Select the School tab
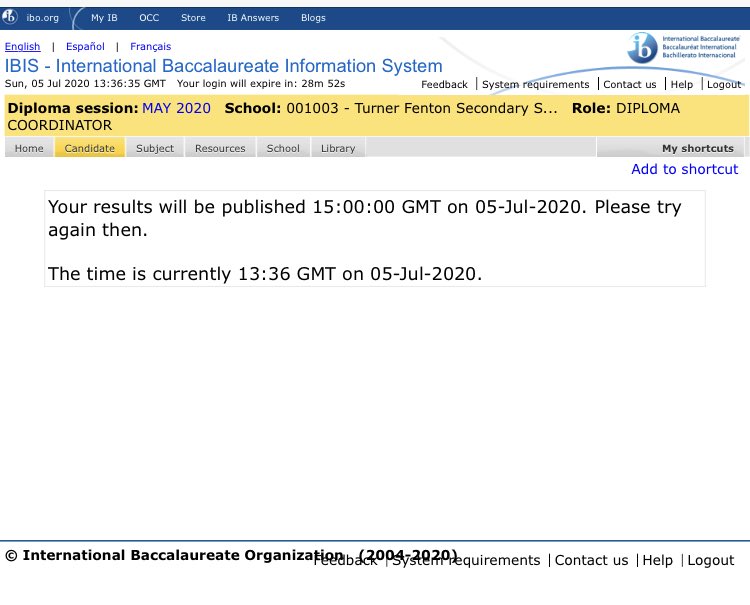Image resolution: width=750 pixels, height=605 pixels. (x=283, y=148)
